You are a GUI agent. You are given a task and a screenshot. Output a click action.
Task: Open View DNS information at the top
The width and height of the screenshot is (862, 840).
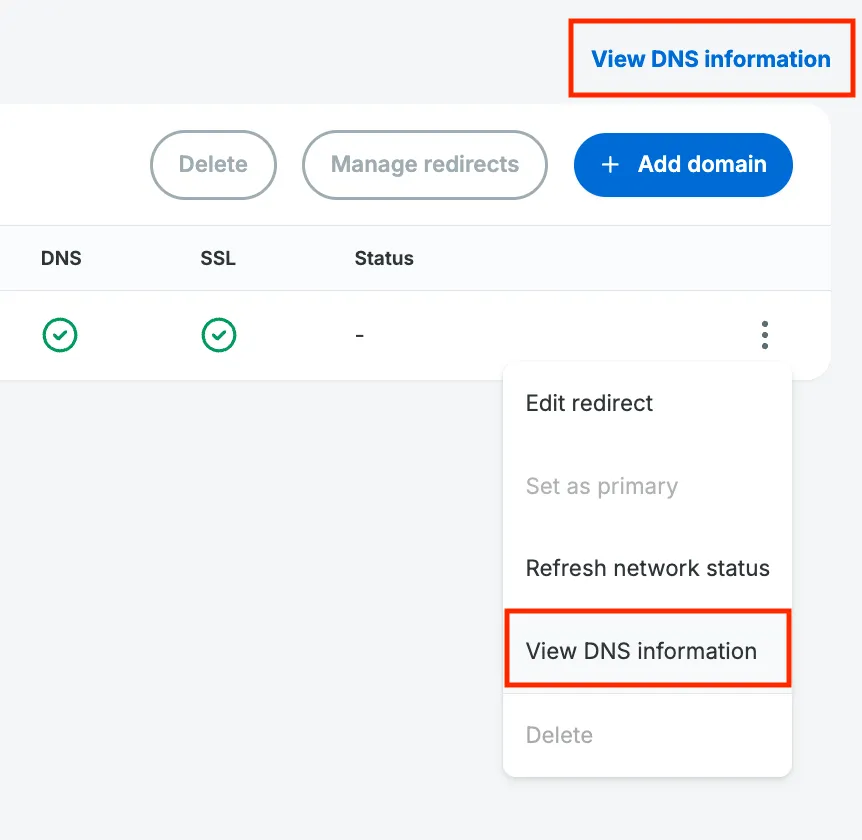(x=711, y=58)
